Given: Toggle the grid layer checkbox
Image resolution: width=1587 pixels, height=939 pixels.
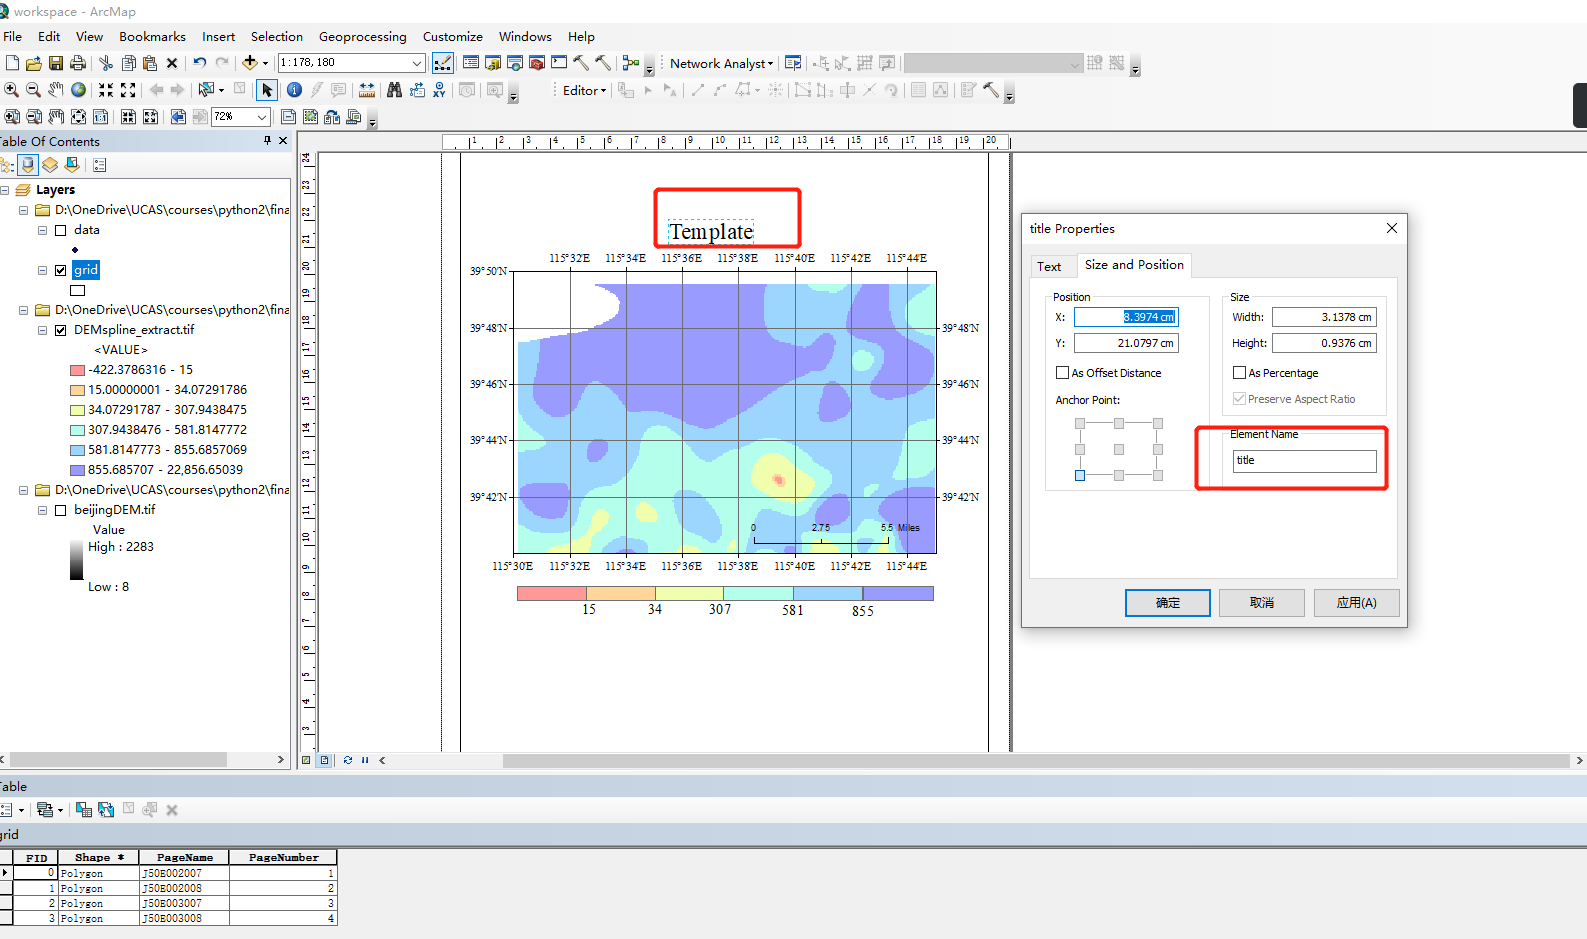Looking at the screenshot, I should 61,270.
